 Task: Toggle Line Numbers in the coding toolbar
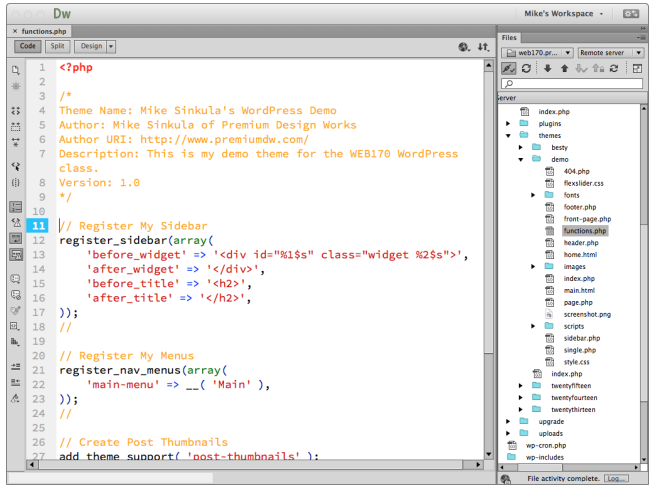tap(15, 207)
